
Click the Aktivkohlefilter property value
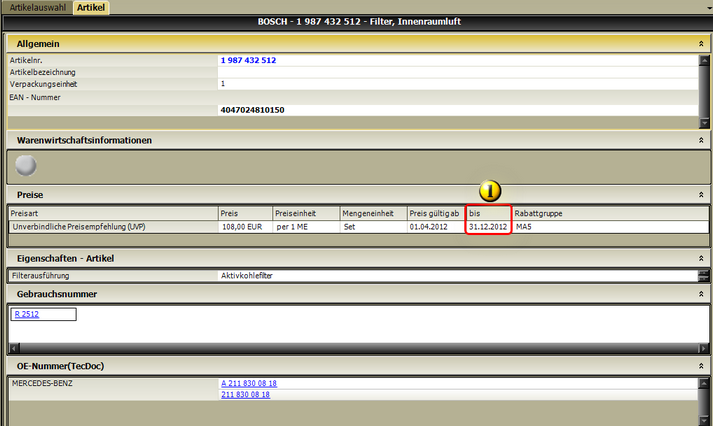click(x=246, y=276)
